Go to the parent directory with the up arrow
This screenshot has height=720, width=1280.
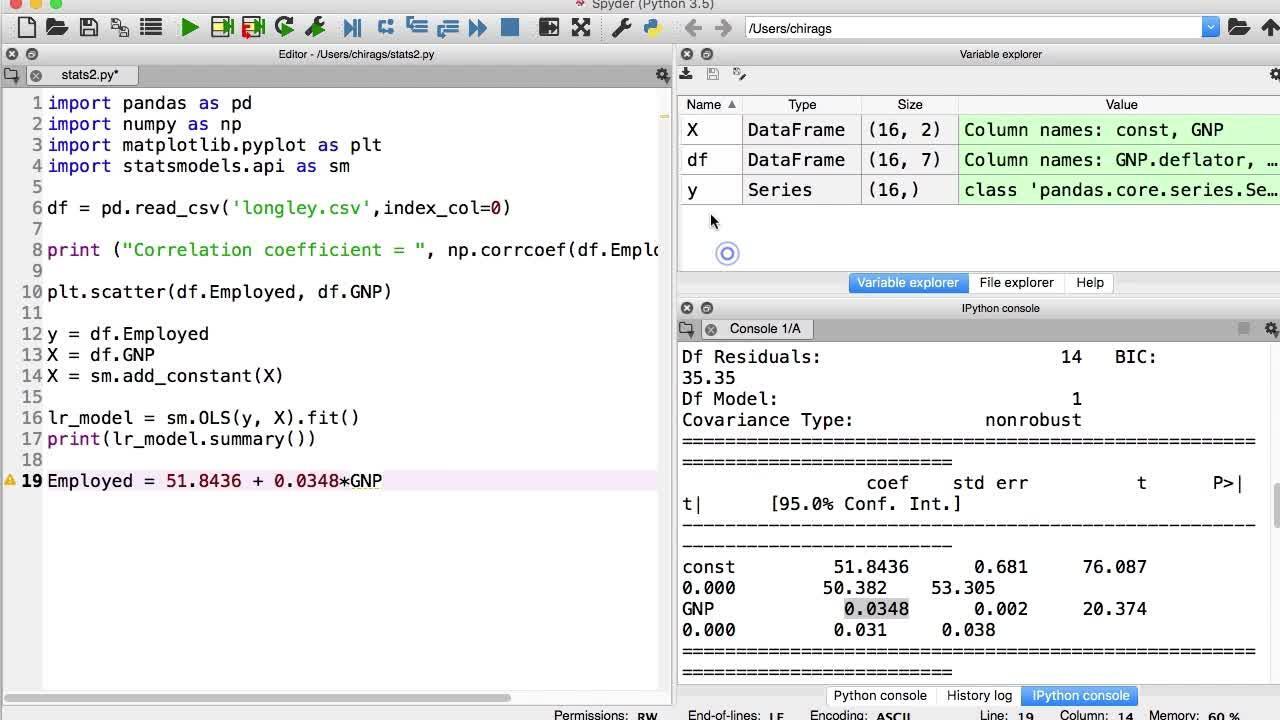coord(1270,28)
